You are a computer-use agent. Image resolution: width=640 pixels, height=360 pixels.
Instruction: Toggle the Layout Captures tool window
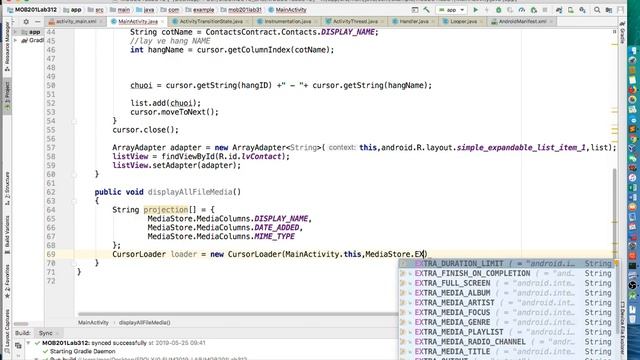tap(7, 331)
